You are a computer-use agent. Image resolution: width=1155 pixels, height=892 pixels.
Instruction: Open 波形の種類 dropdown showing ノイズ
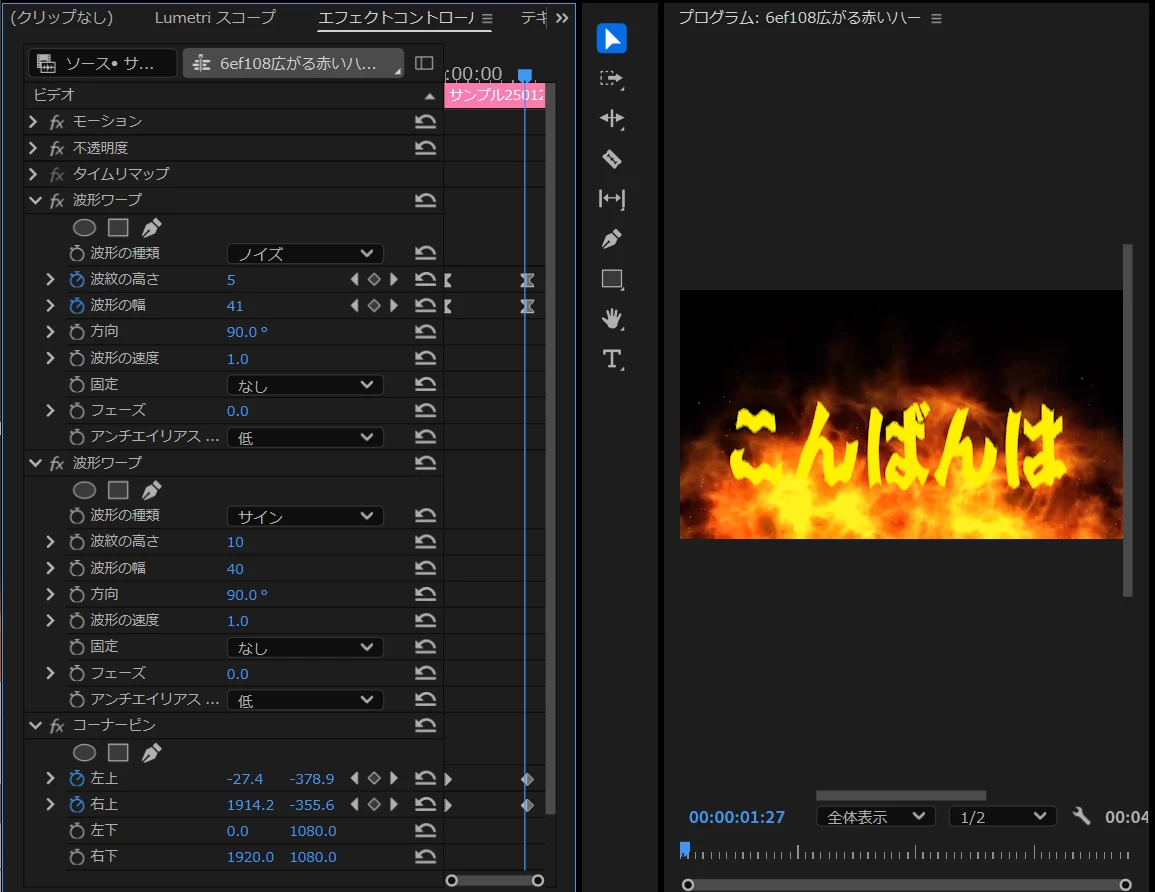(305, 253)
